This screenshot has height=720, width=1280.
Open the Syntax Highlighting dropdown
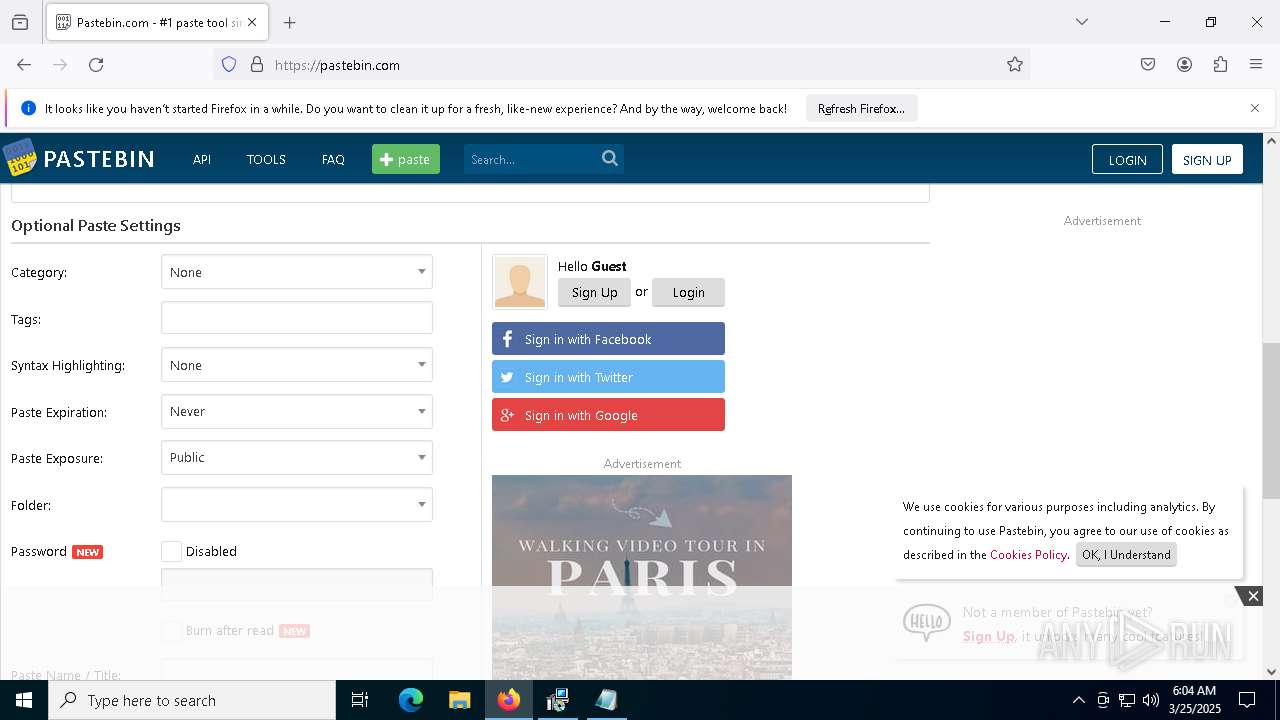pyautogui.click(x=297, y=365)
